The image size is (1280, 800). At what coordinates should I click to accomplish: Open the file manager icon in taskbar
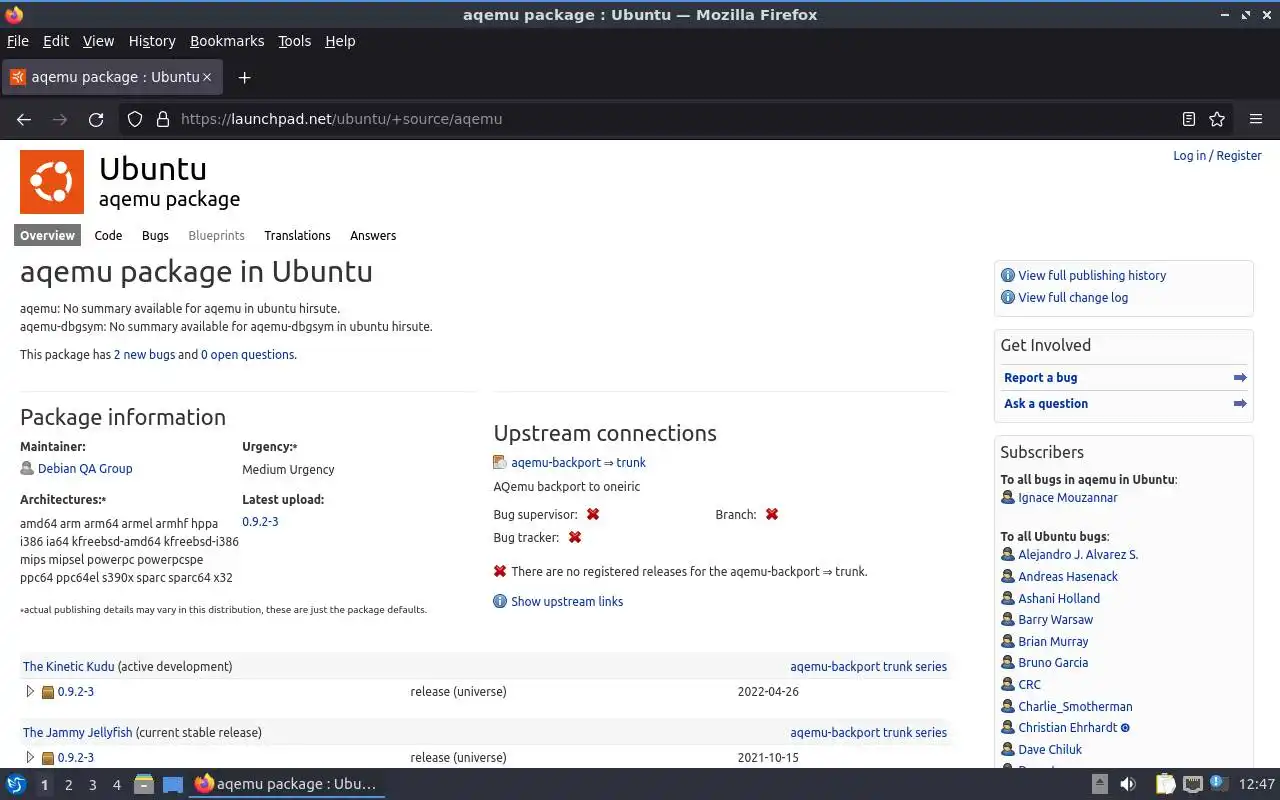coord(143,784)
